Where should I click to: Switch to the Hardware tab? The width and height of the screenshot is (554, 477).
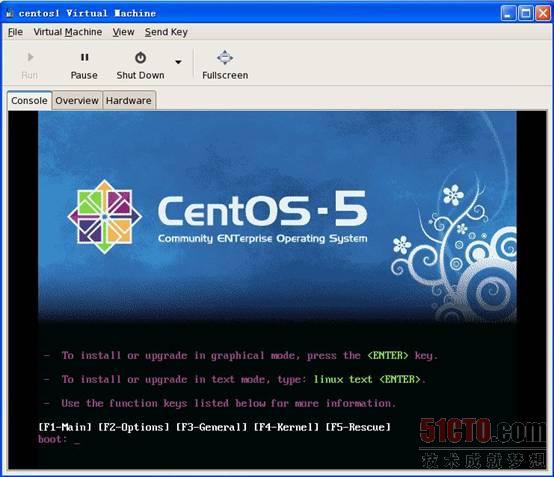point(129,101)
